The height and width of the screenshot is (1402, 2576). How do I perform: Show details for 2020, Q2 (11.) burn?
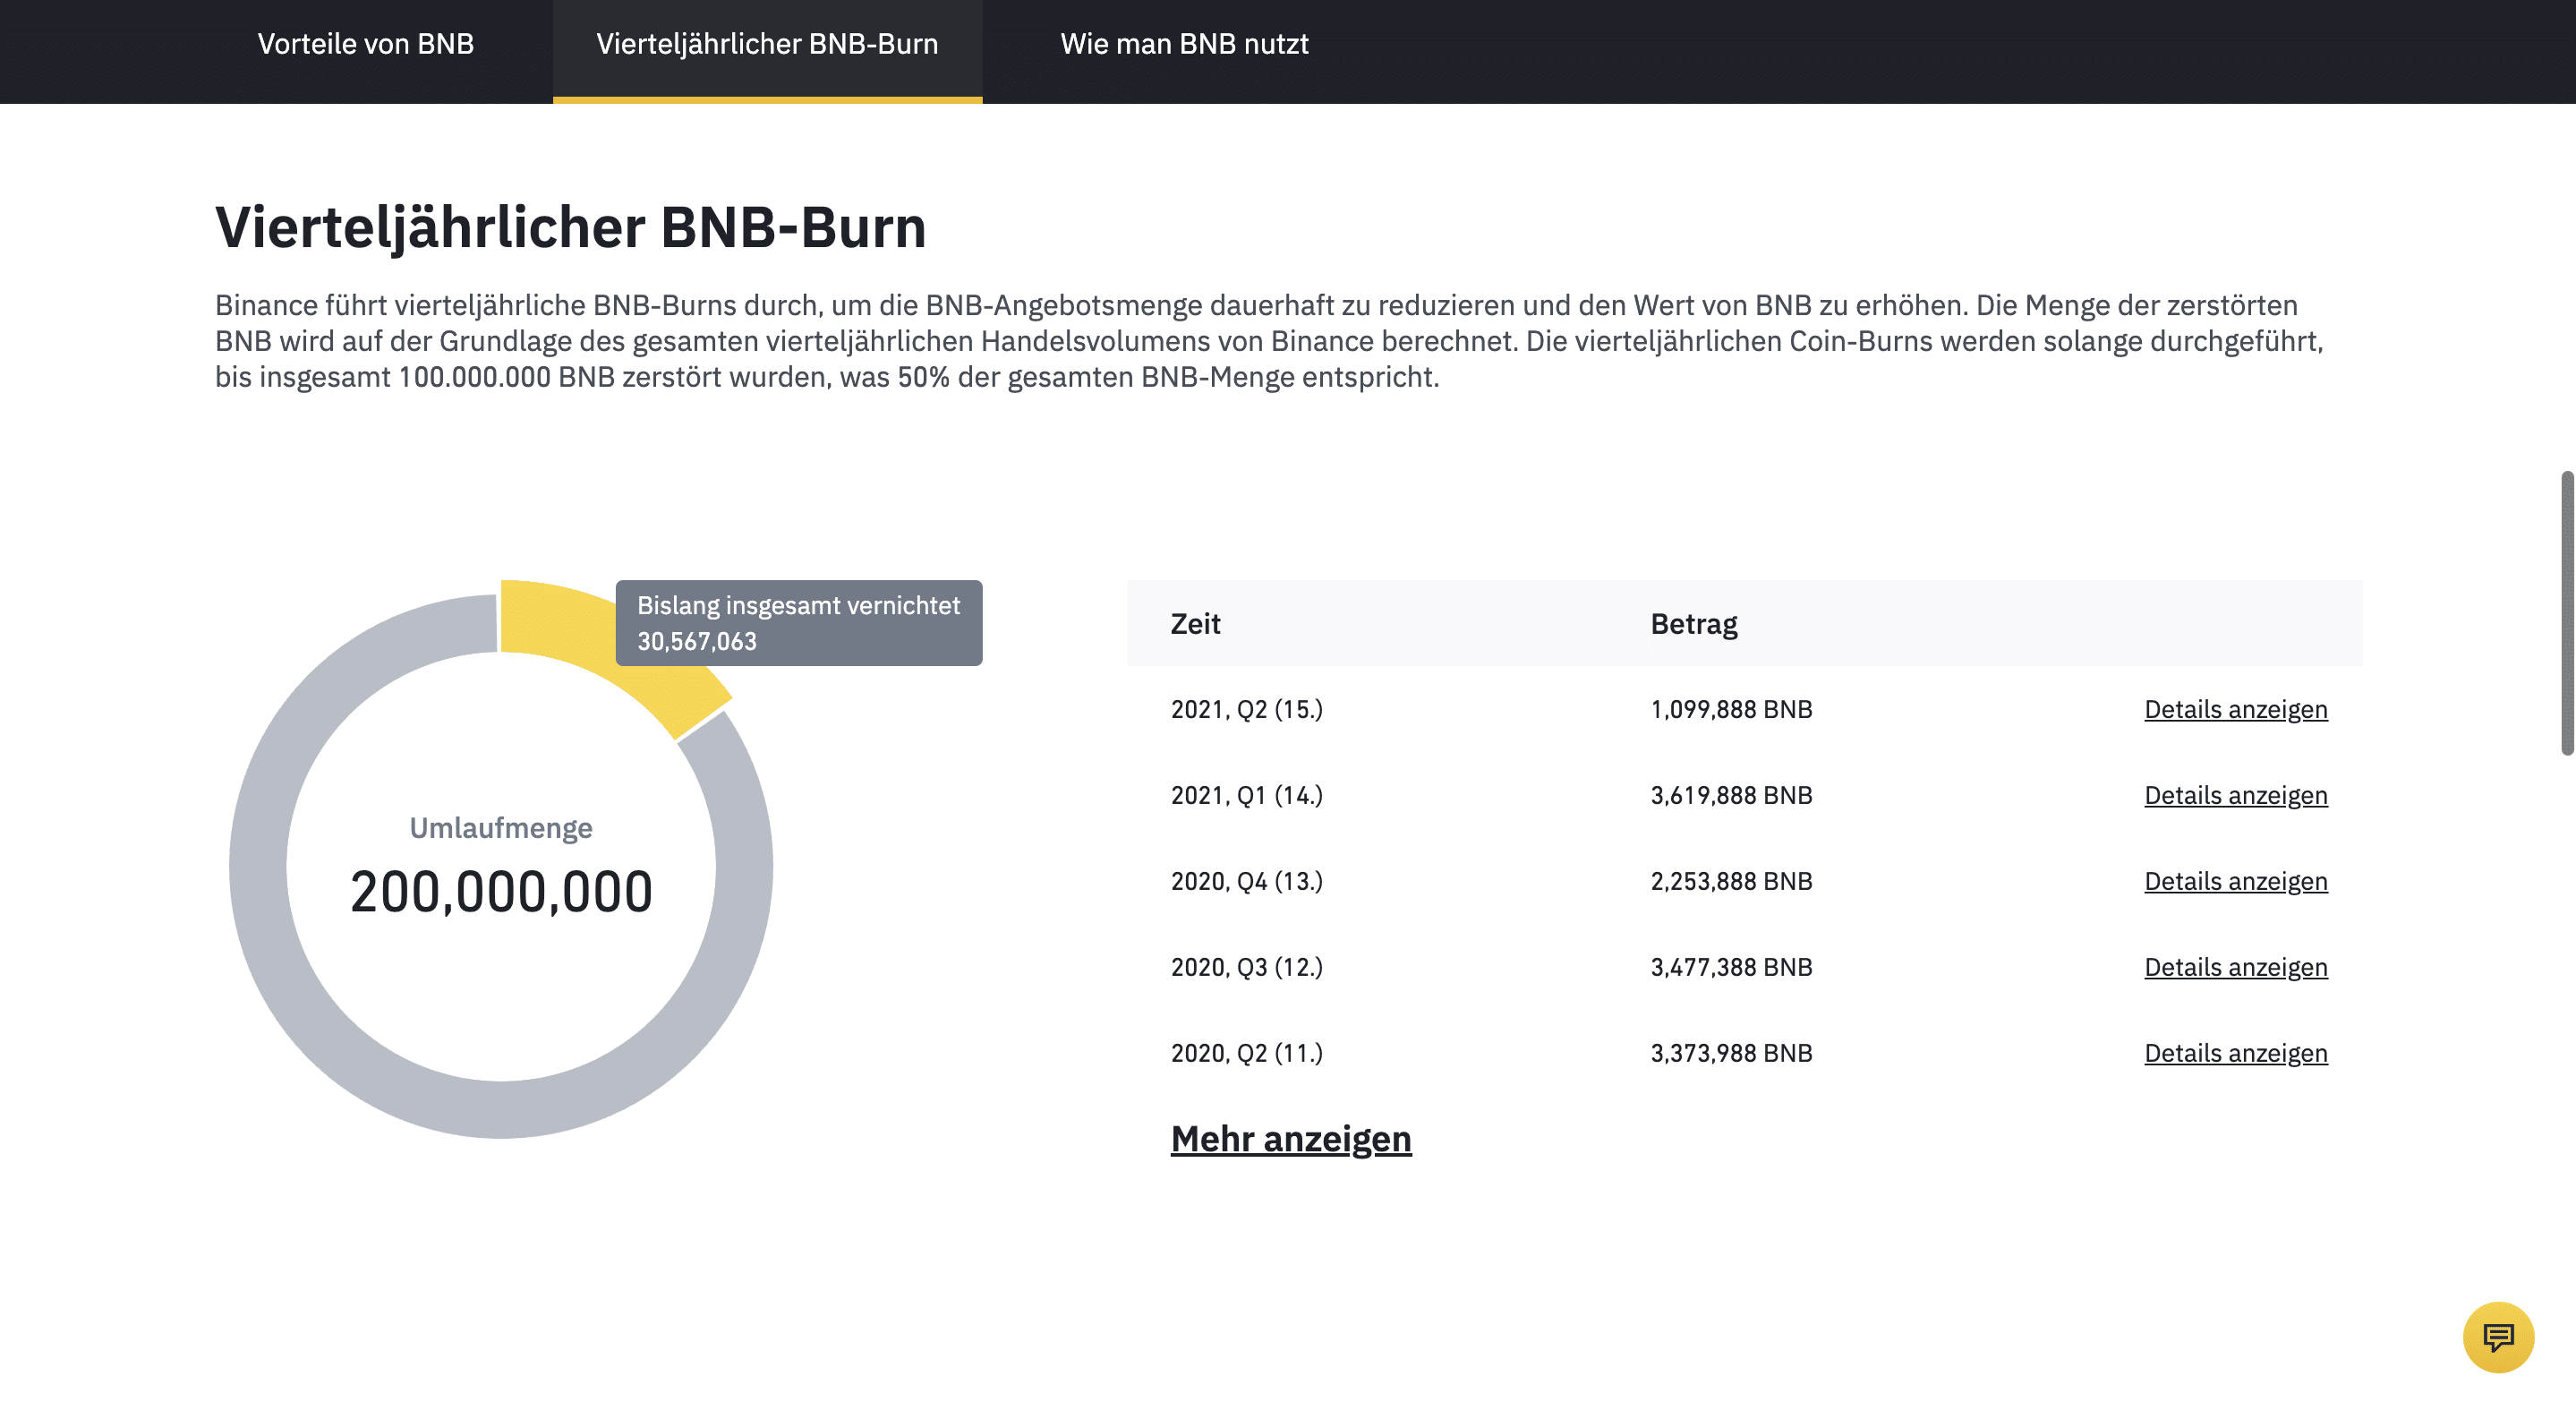(x=2235, y=1053)
